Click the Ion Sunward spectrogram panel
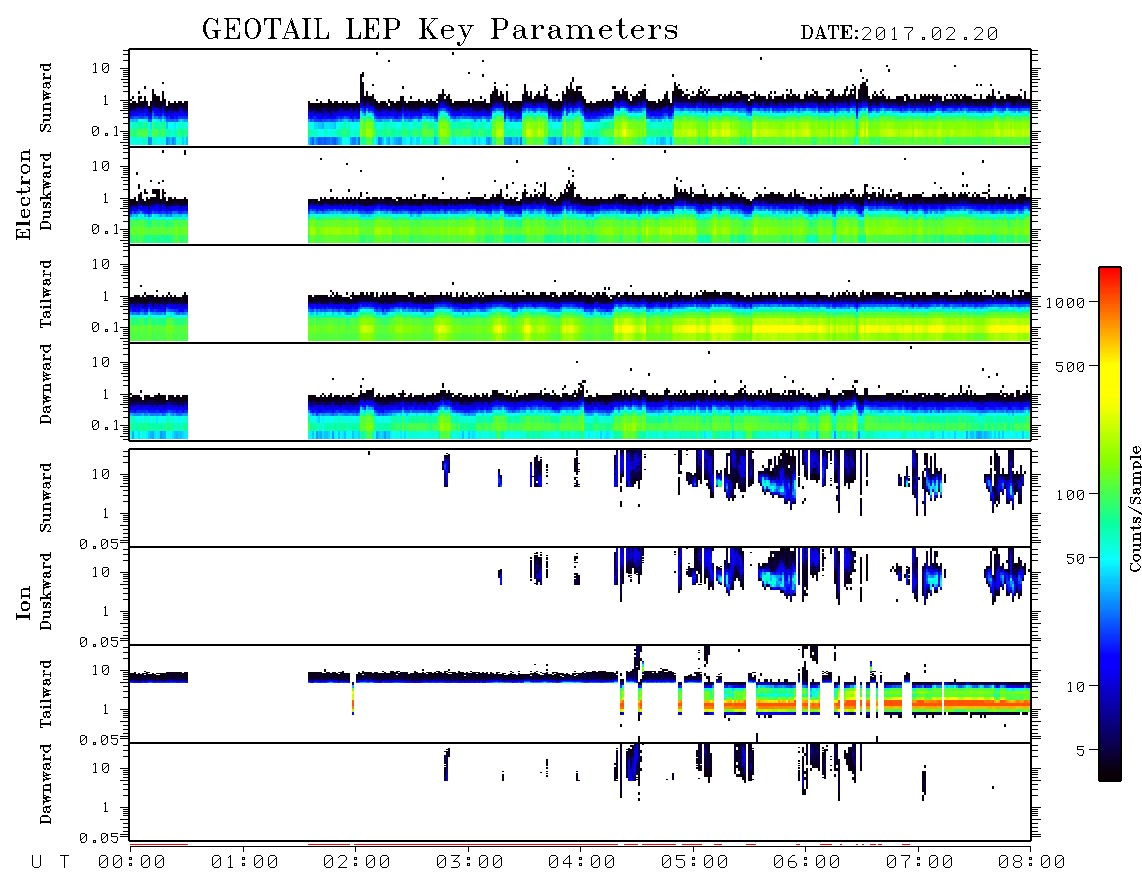 pyautogui.click(x=580, y=498)
